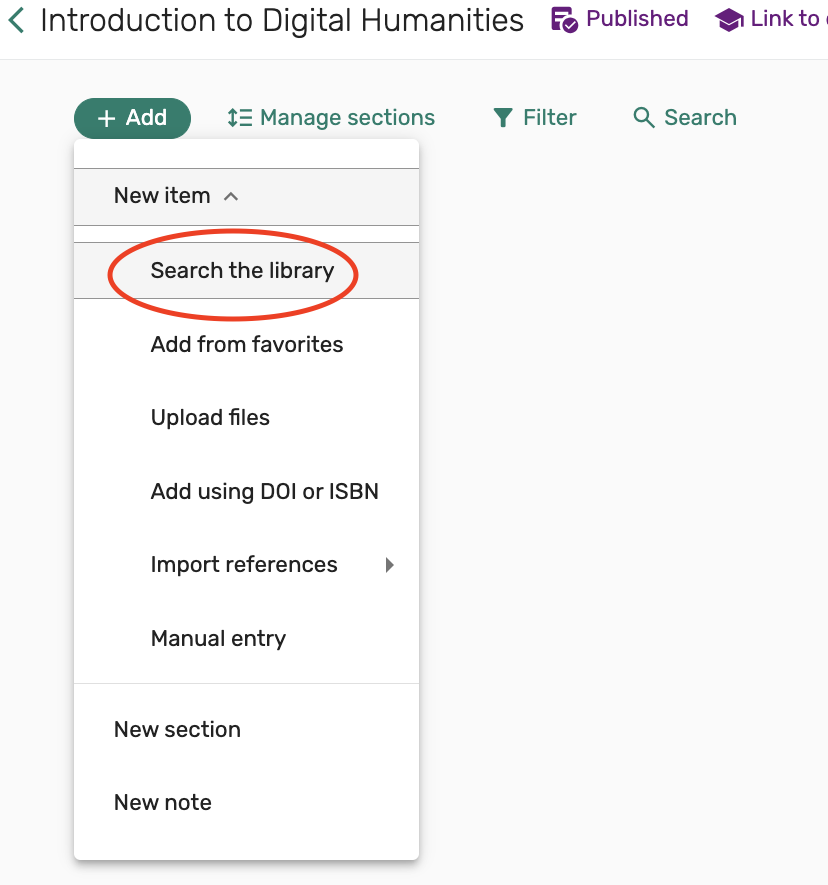Select Manual entry option
Image resolution: width=828 pixels, height=885 pixels.
tap(218, 639)
